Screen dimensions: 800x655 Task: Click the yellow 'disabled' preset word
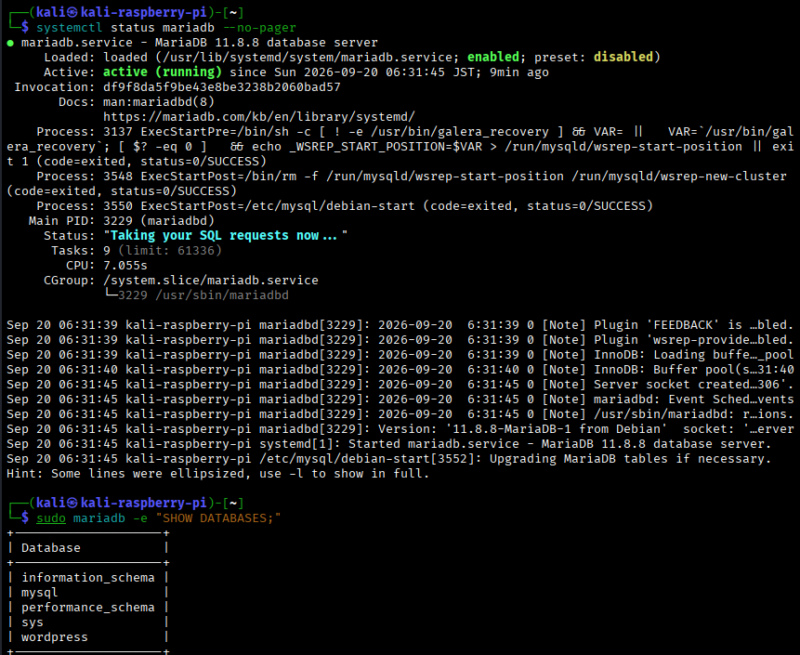point(623,57)
